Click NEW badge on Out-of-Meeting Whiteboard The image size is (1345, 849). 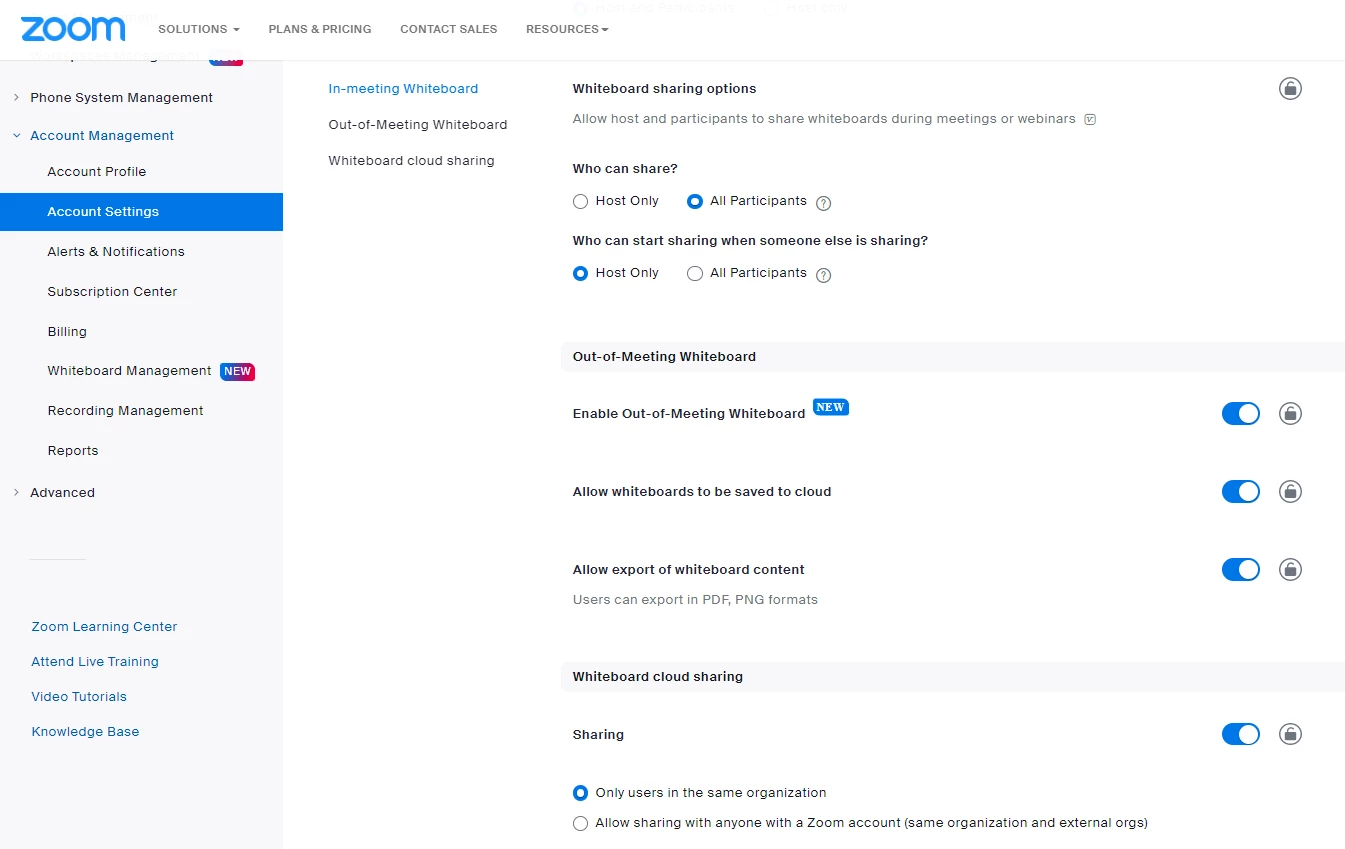click(831, 407)
